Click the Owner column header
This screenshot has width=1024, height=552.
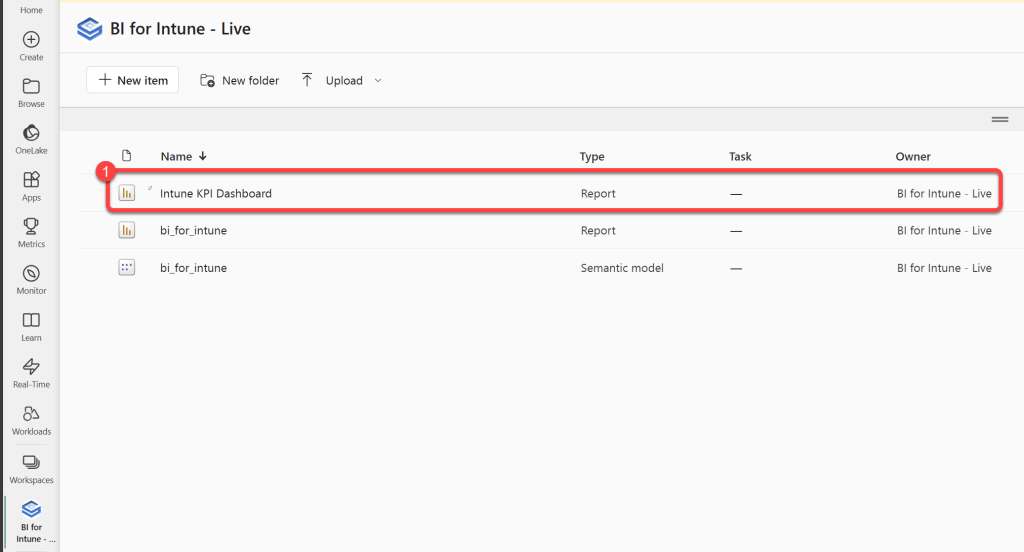click(913, 156)
